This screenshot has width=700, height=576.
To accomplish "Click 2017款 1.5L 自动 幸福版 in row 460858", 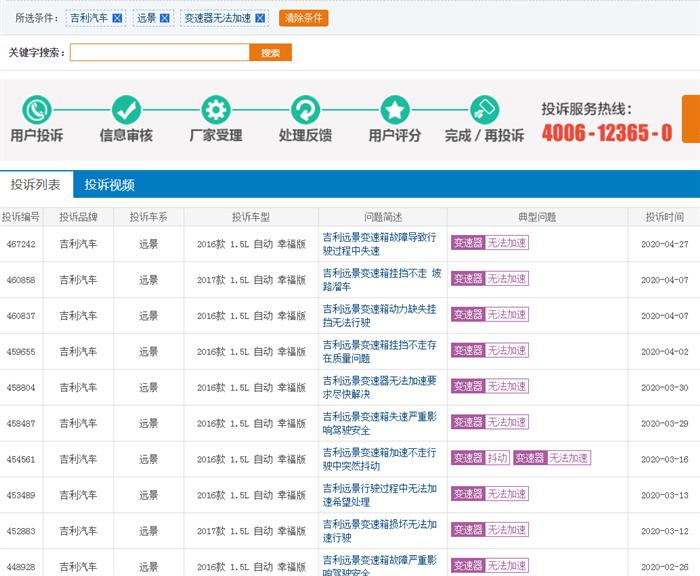I will click(251, 280).
